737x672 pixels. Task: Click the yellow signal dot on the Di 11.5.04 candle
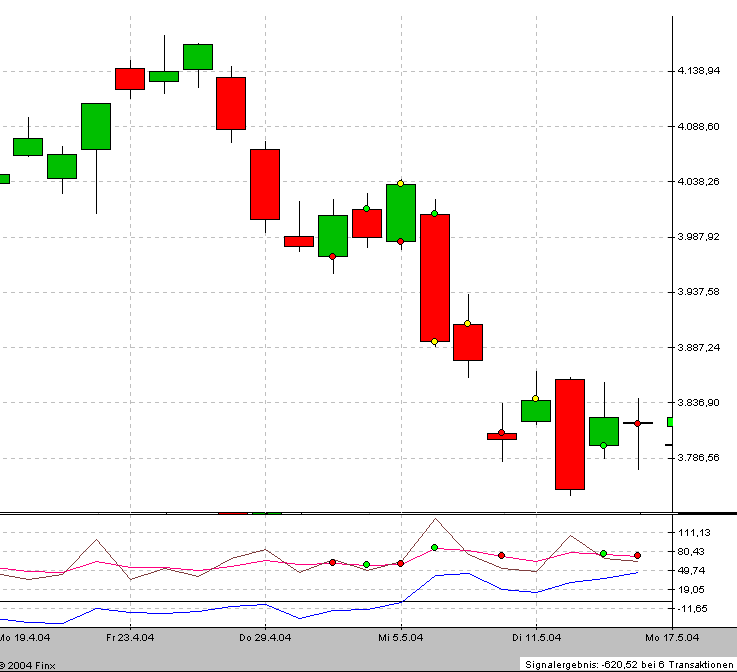535,399
